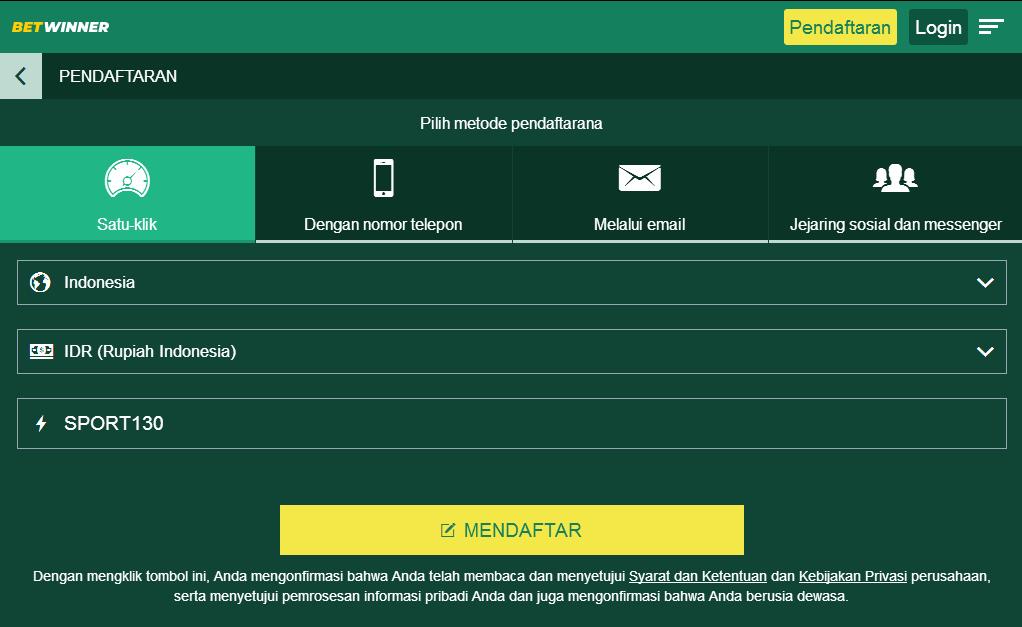
Task: Open the Syarat dan Ketentuan link
Action: 697,576
